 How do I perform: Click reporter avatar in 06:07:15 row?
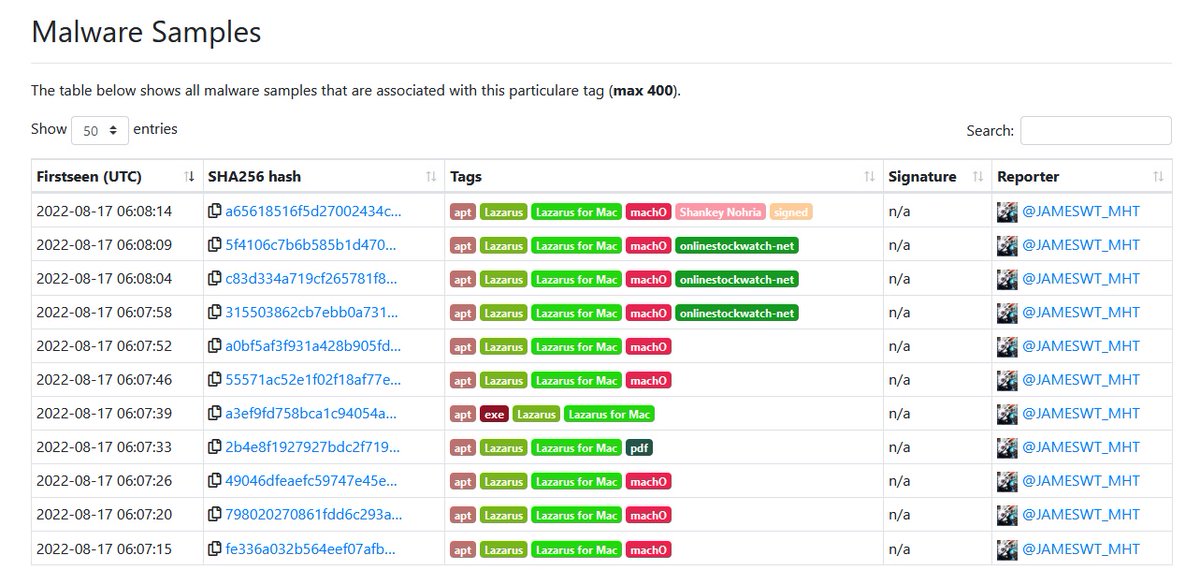1007,550
